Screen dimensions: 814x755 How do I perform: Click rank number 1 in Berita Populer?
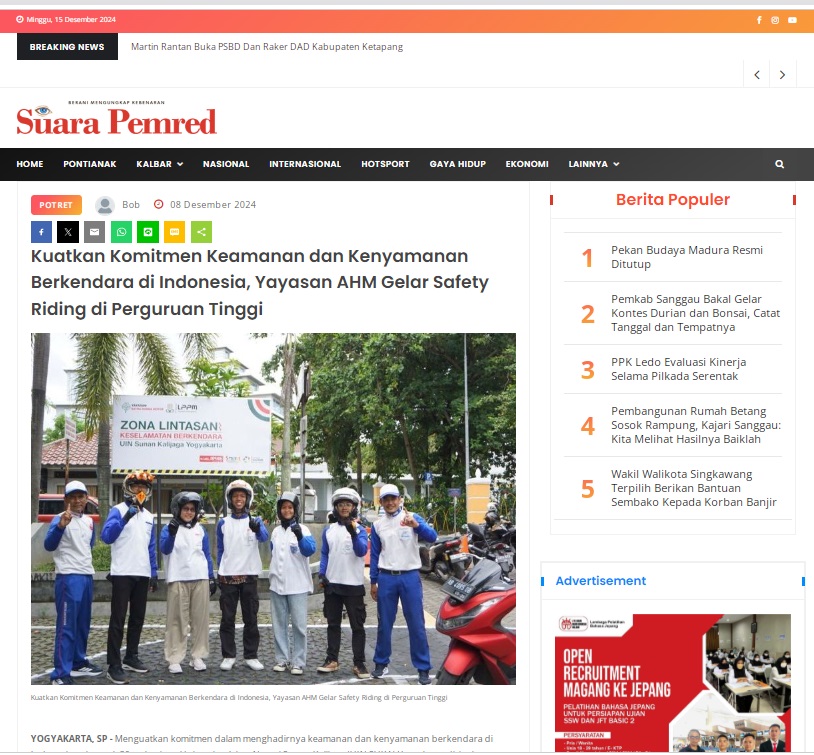(x=587, y=258)
